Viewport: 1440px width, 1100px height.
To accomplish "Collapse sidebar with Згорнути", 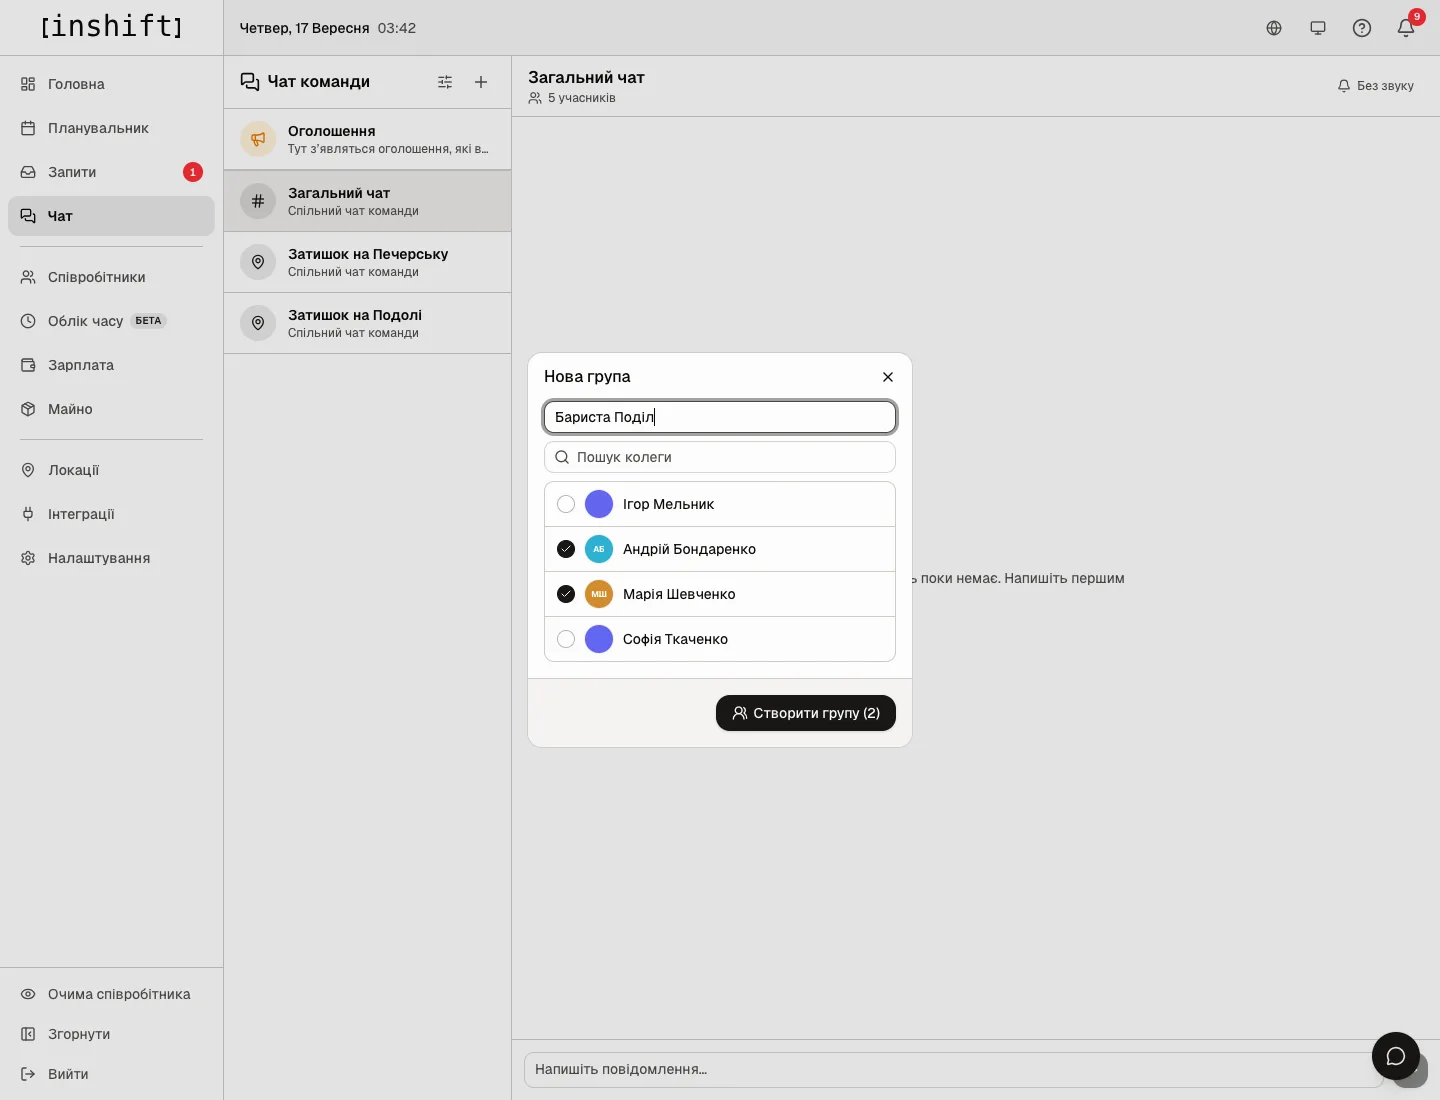I will pos(111,1034).
